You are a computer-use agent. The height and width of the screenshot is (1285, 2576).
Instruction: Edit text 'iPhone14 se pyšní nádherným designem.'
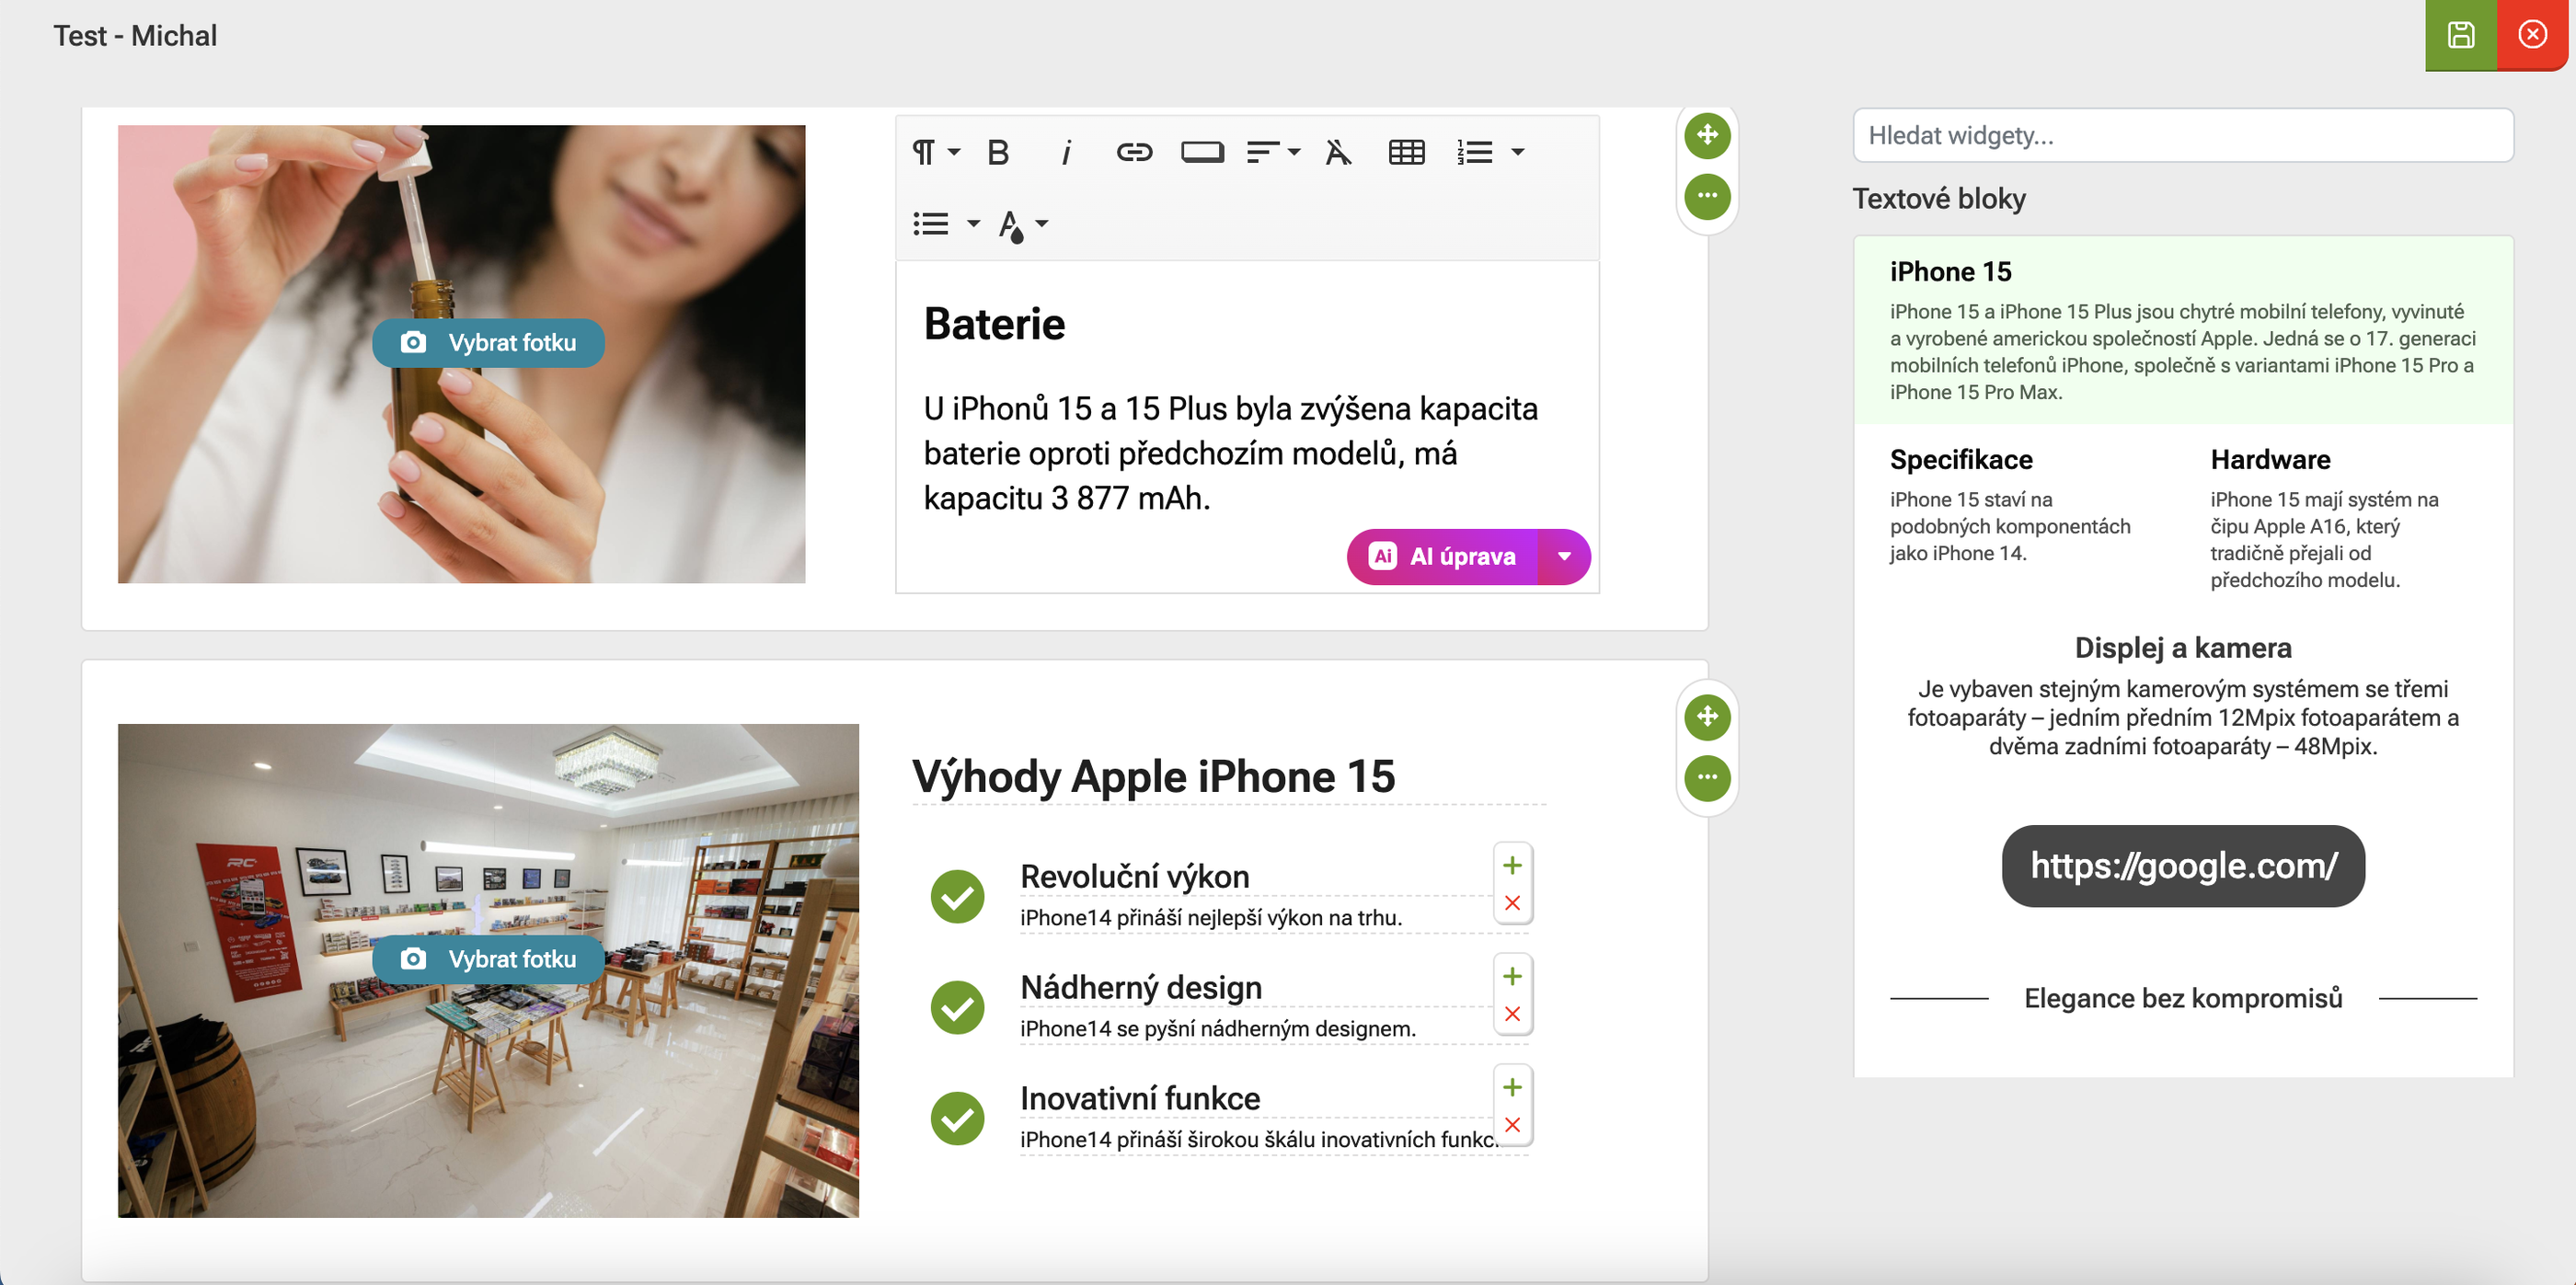tap(1217, 1028)
